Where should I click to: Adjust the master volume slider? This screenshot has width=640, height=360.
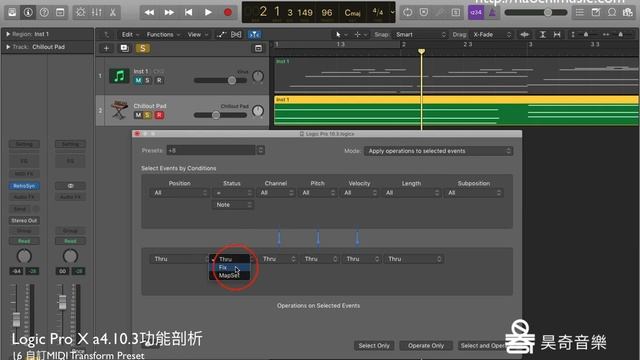click(536, 13)
